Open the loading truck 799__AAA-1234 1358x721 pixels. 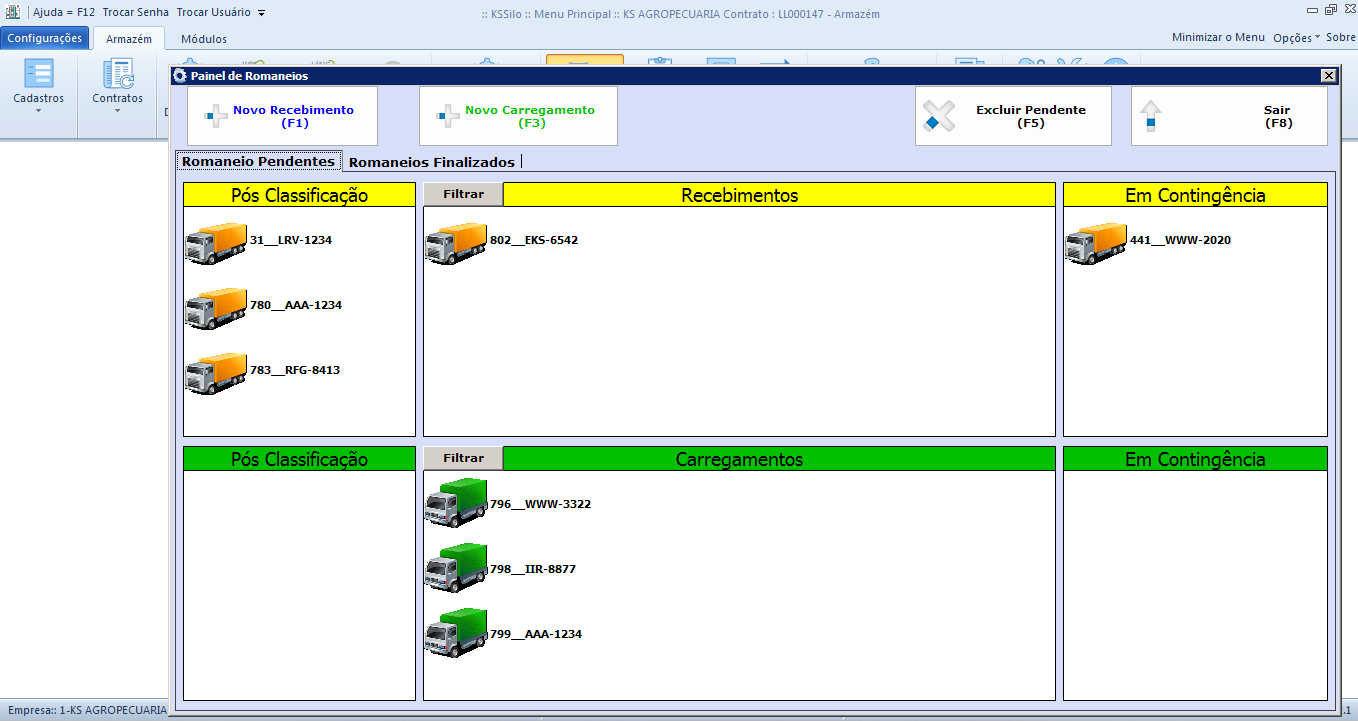456,634
